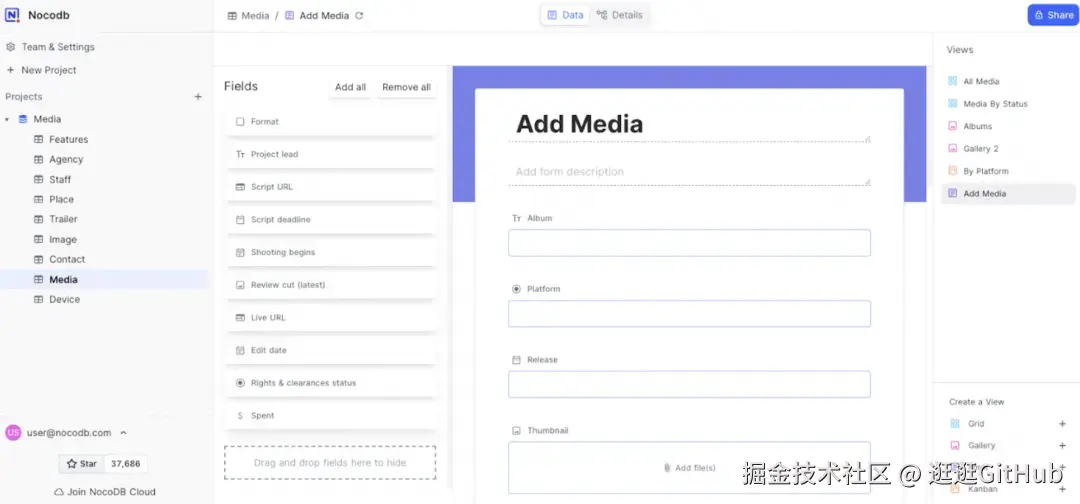Click the Live URL field card
This screenshot has height=504, width=1080.
coord(331,317)
